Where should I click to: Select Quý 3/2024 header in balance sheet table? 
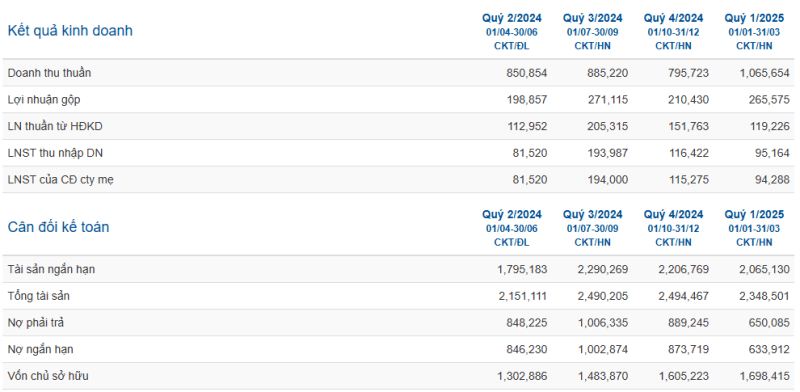point(593,214)
